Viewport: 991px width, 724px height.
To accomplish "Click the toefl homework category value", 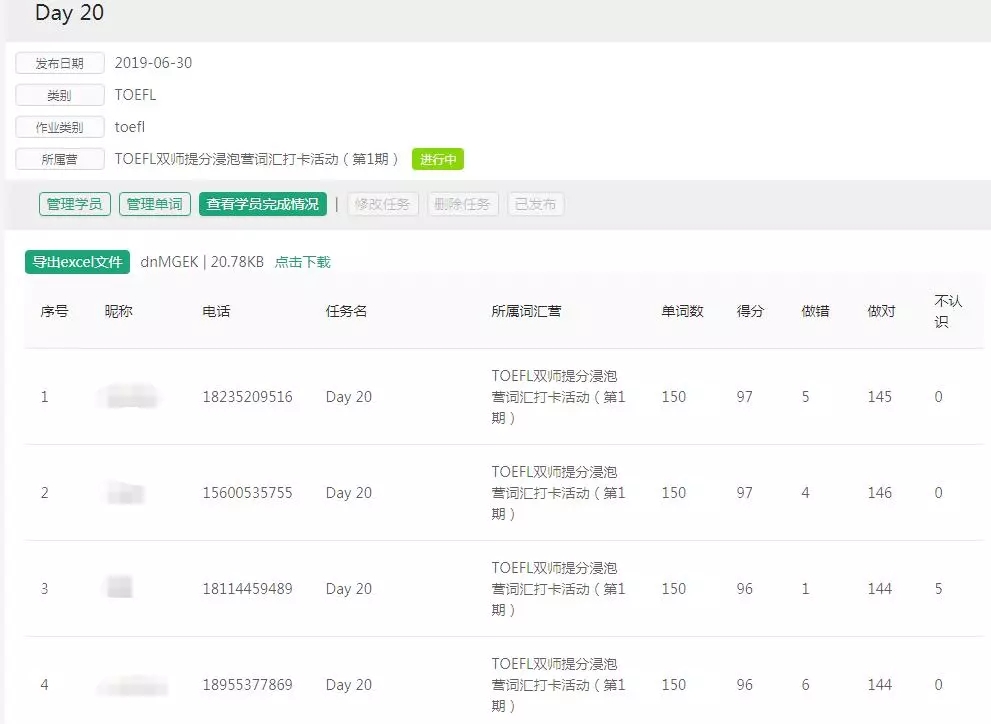I will pos(130,127).
